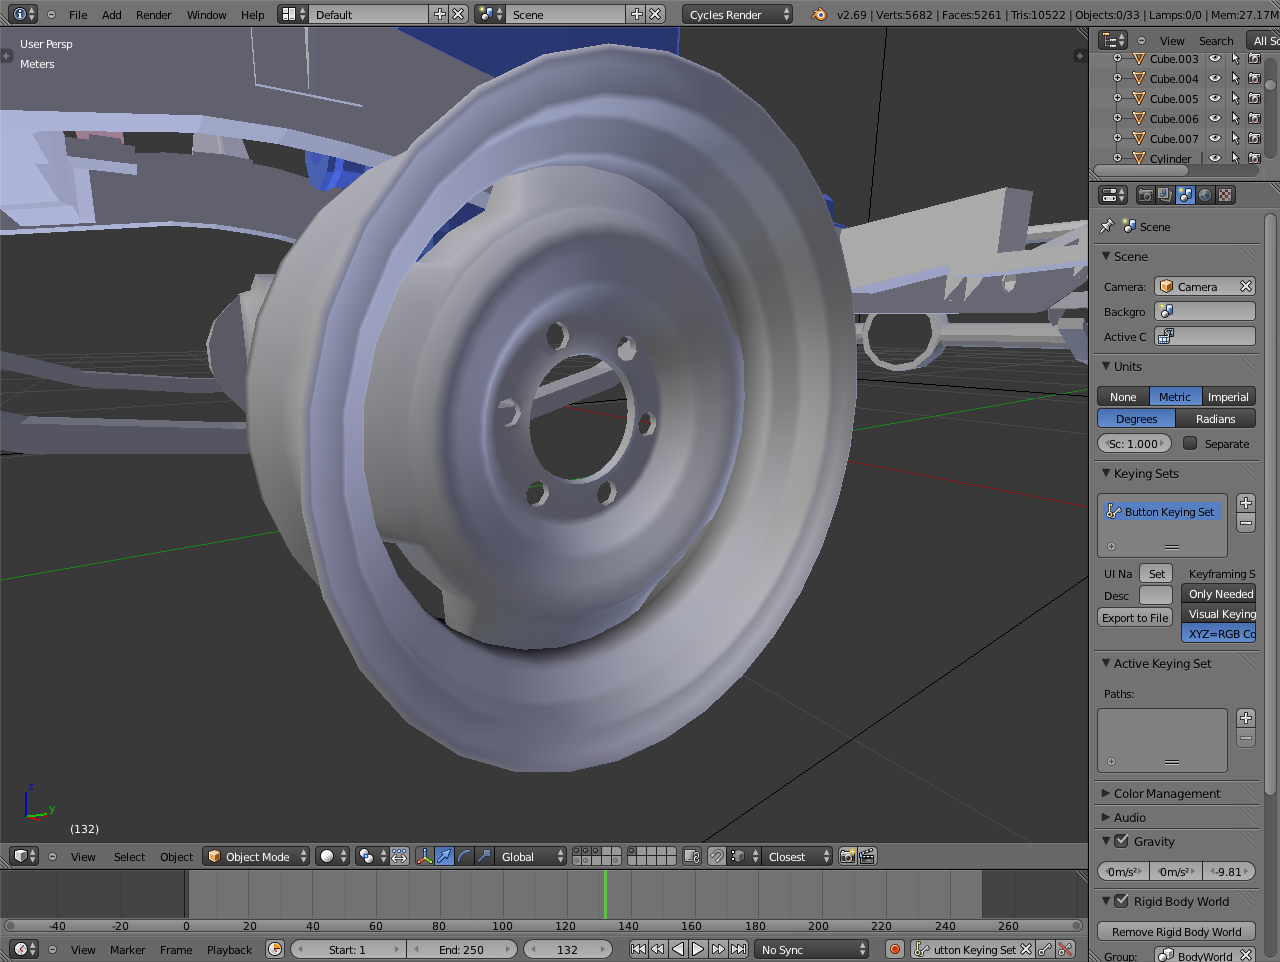This screenshot has width=1280, height=962.
Task: Open the Window menu
Action: tap(207, 14)
